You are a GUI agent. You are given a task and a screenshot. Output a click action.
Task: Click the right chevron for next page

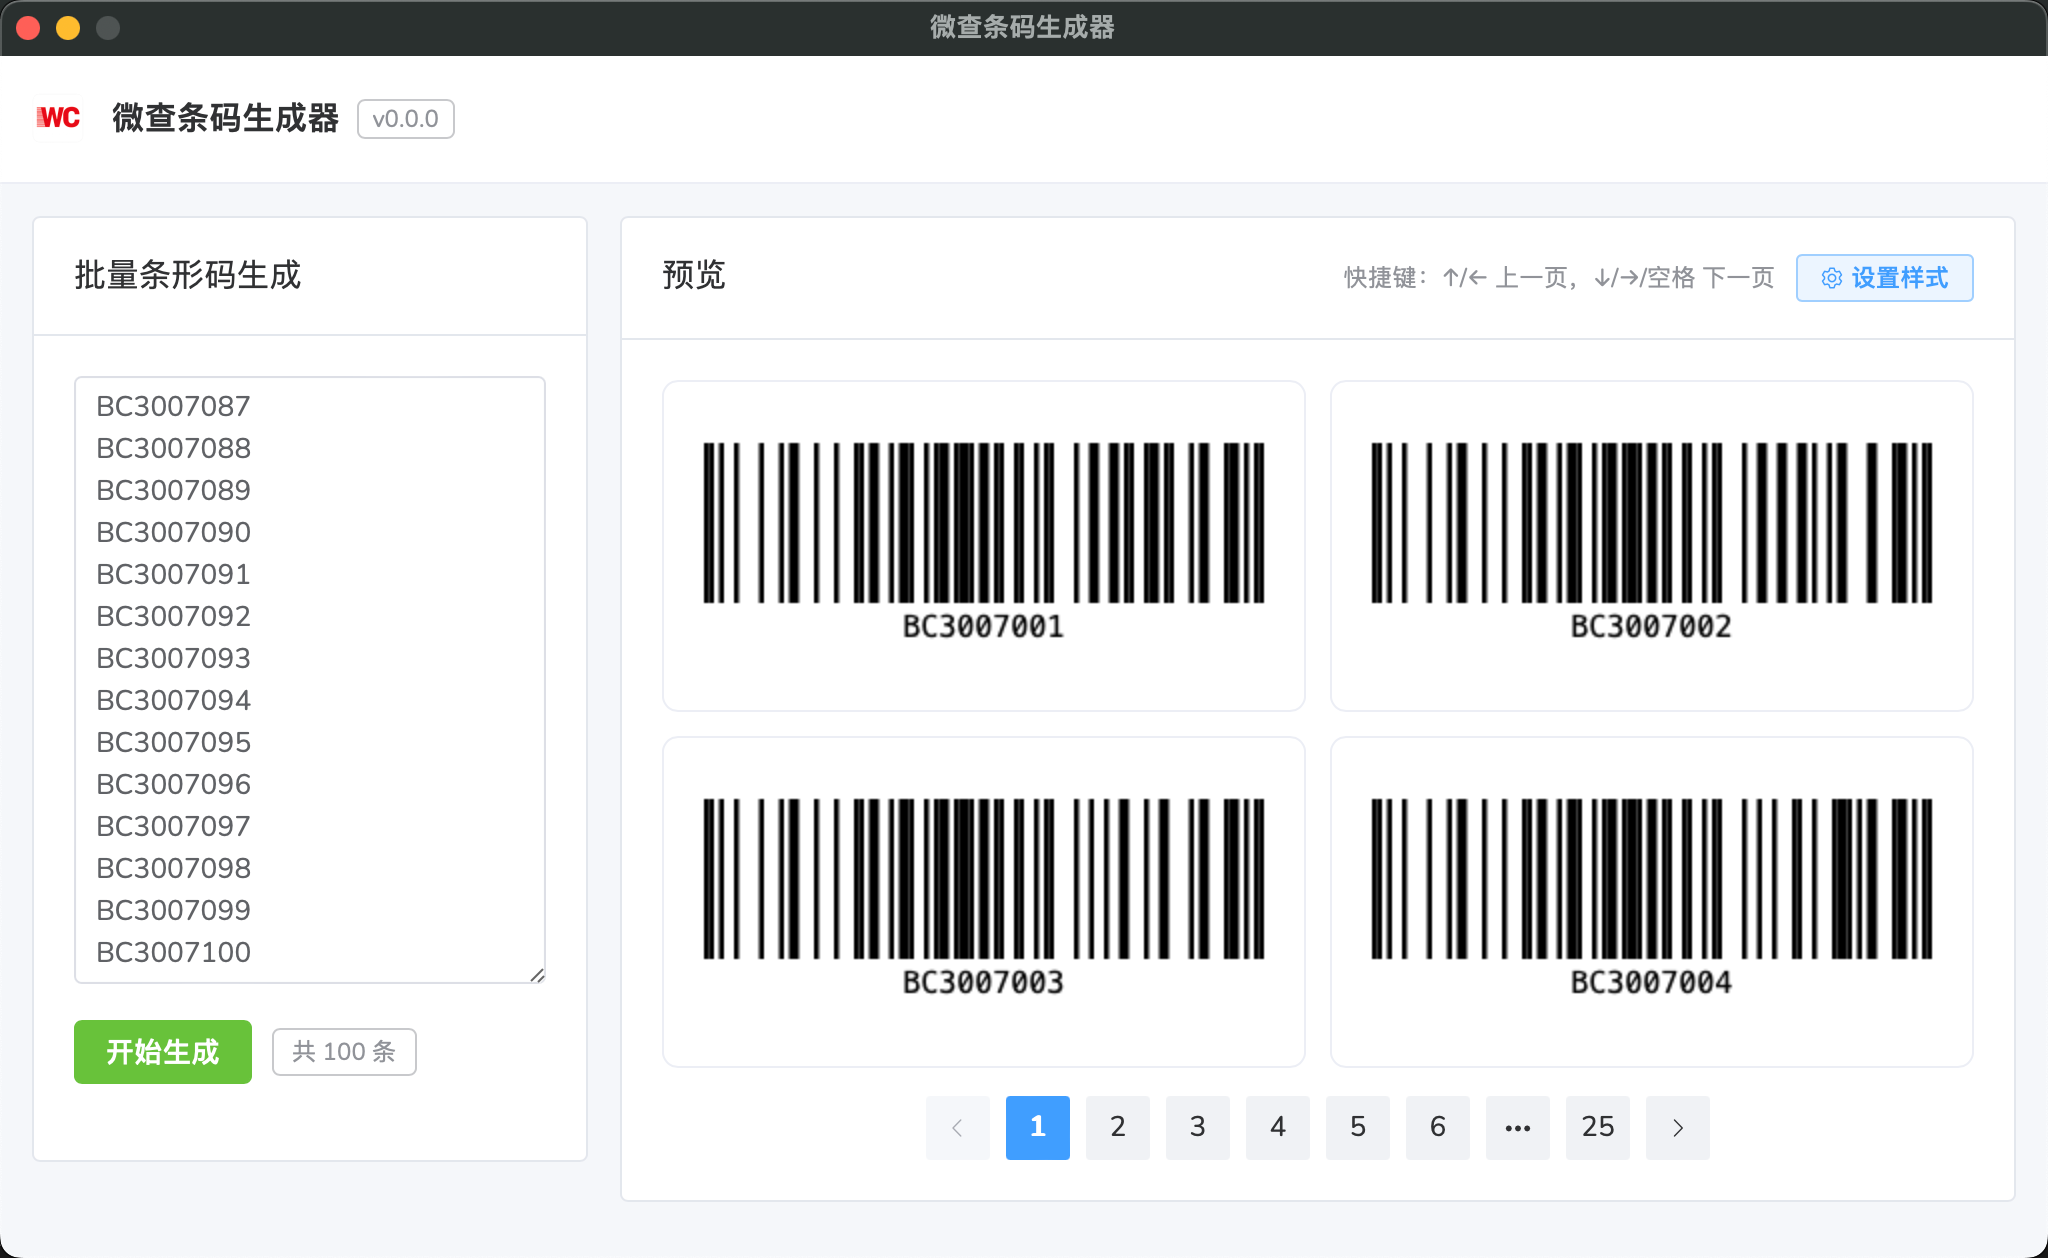click(x=1678, y=1127)
